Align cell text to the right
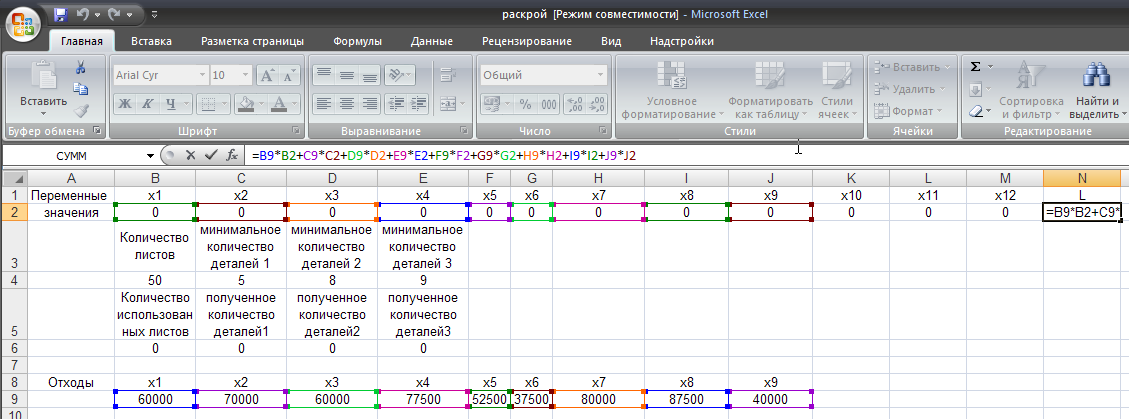The width and height of the screenshot is (1129, 419). pos(370,102)
